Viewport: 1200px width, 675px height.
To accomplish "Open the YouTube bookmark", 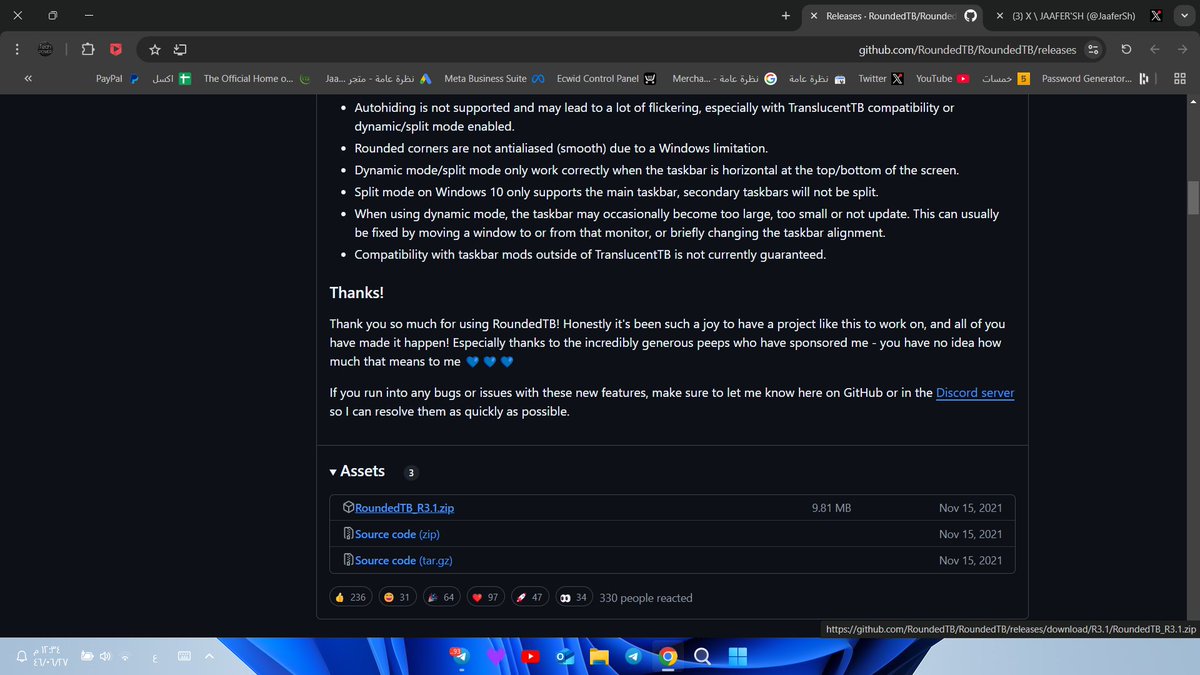I will click(943, 79).
